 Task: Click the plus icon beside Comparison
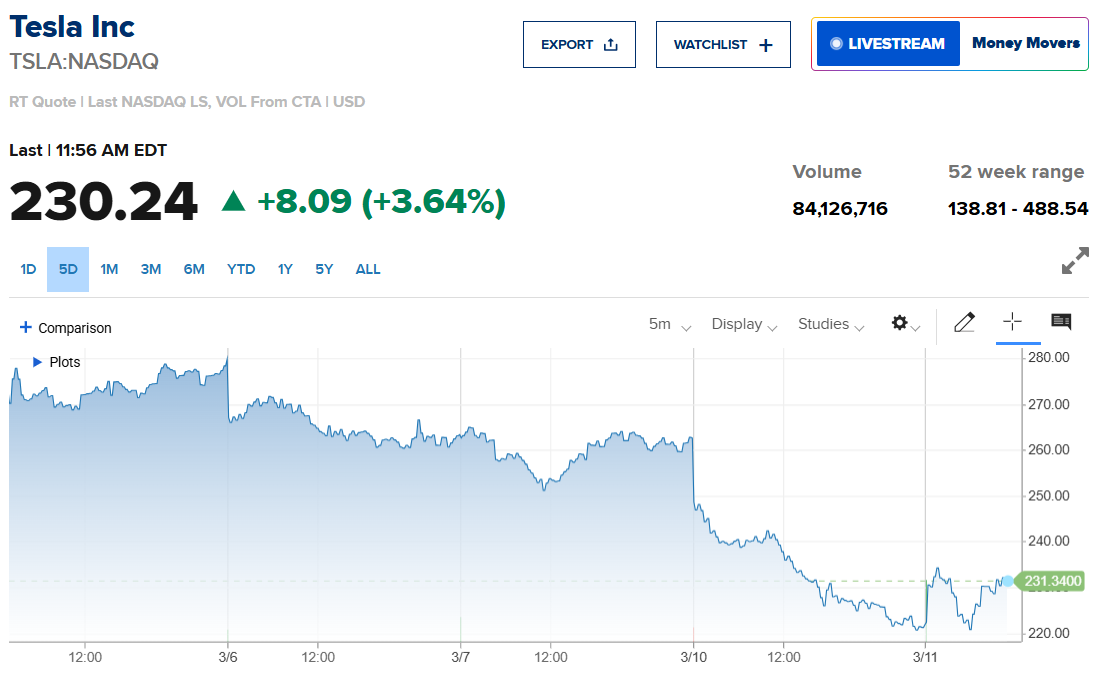(x=26, y=327)
